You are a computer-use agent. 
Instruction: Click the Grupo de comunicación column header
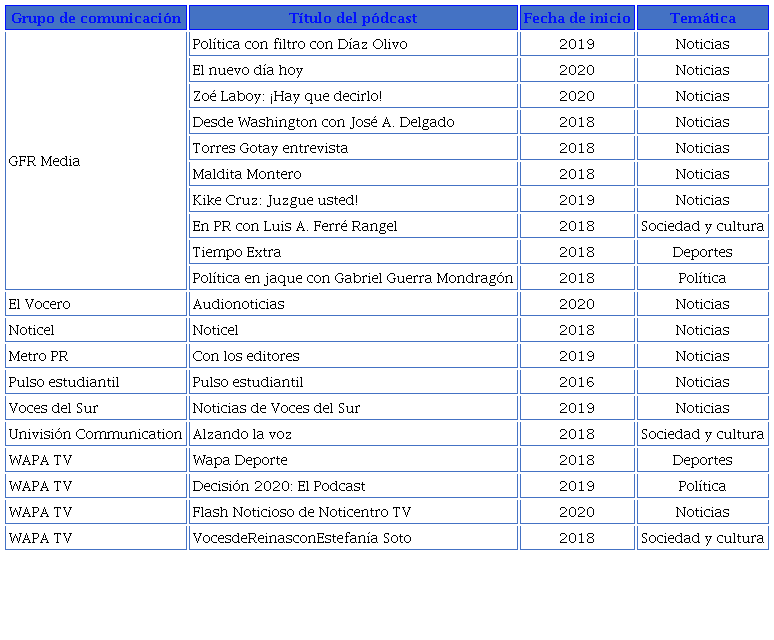(96, 18)
